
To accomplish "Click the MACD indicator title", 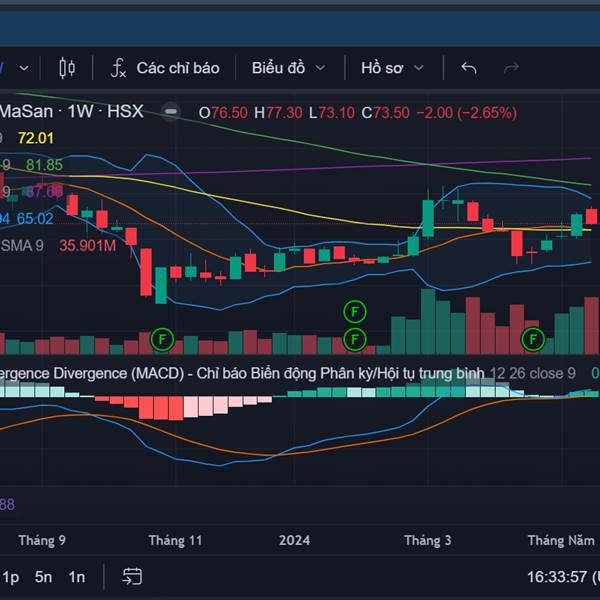I will (242, 373).
